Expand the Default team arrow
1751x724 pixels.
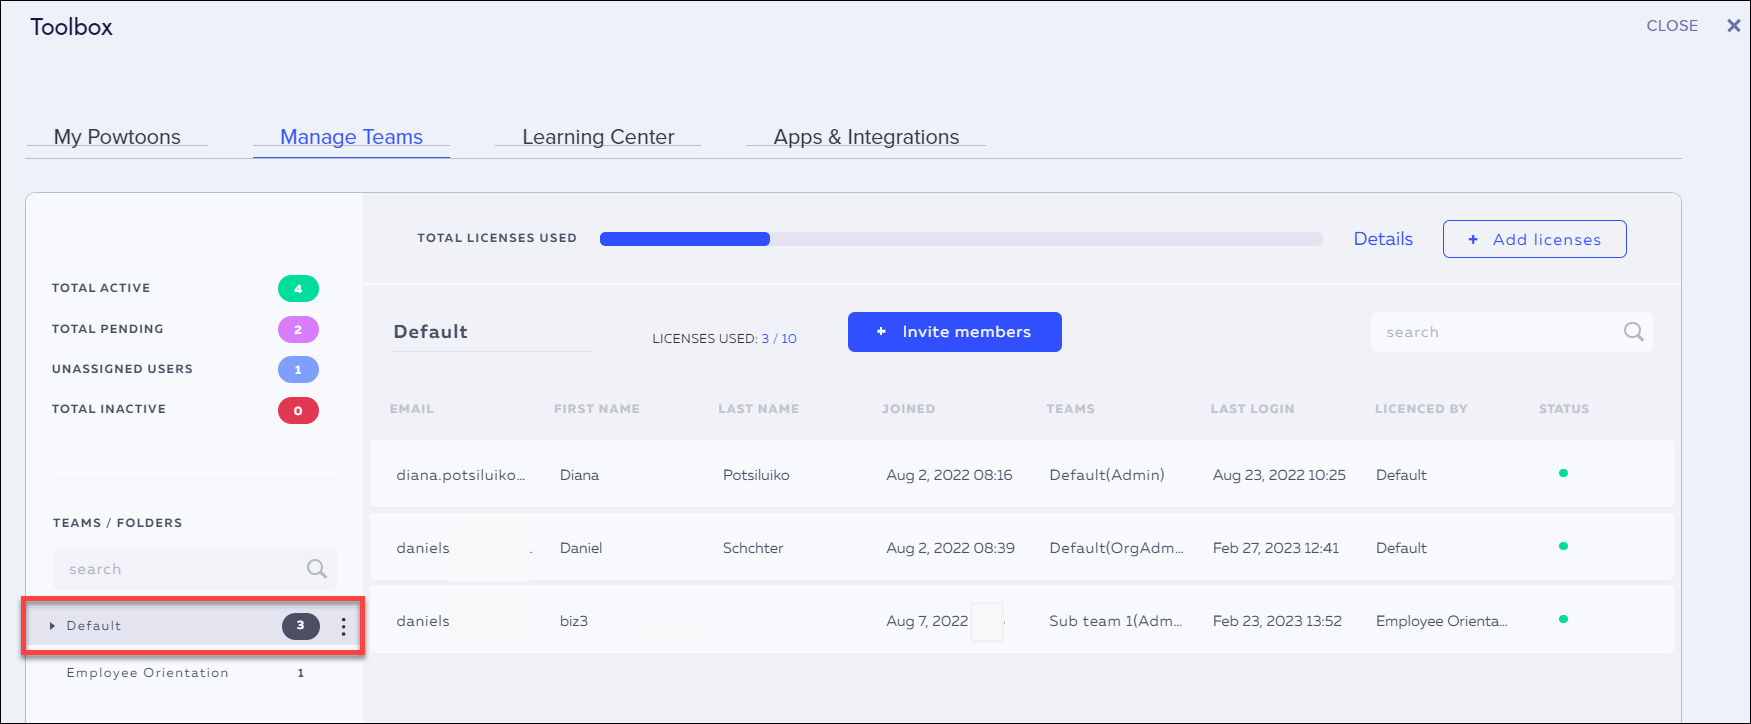(52, 626)
